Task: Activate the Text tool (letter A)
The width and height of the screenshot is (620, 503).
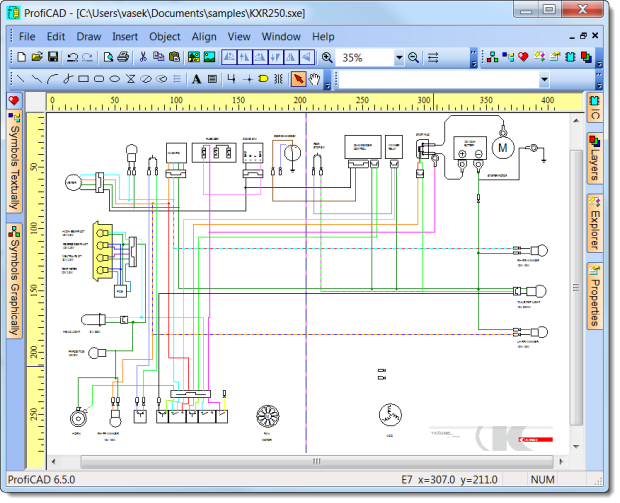Action: 196,79
